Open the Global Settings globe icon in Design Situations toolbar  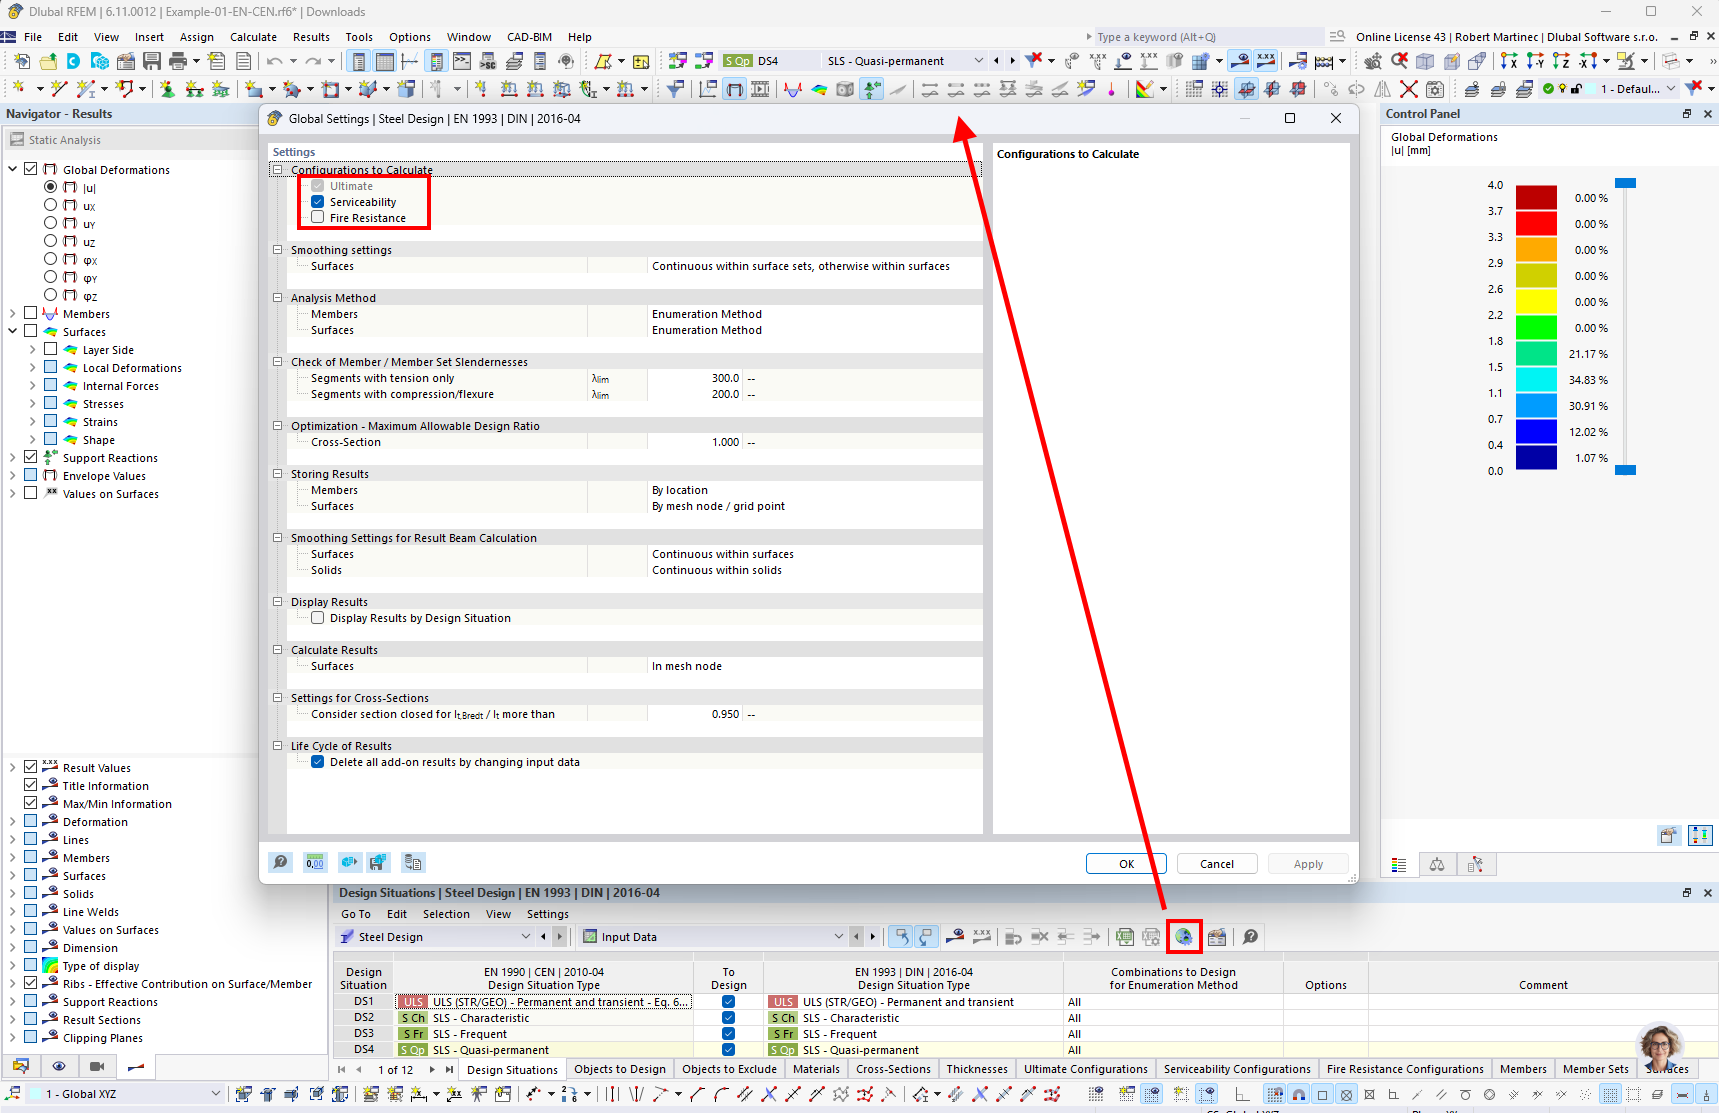(1184, 937)
